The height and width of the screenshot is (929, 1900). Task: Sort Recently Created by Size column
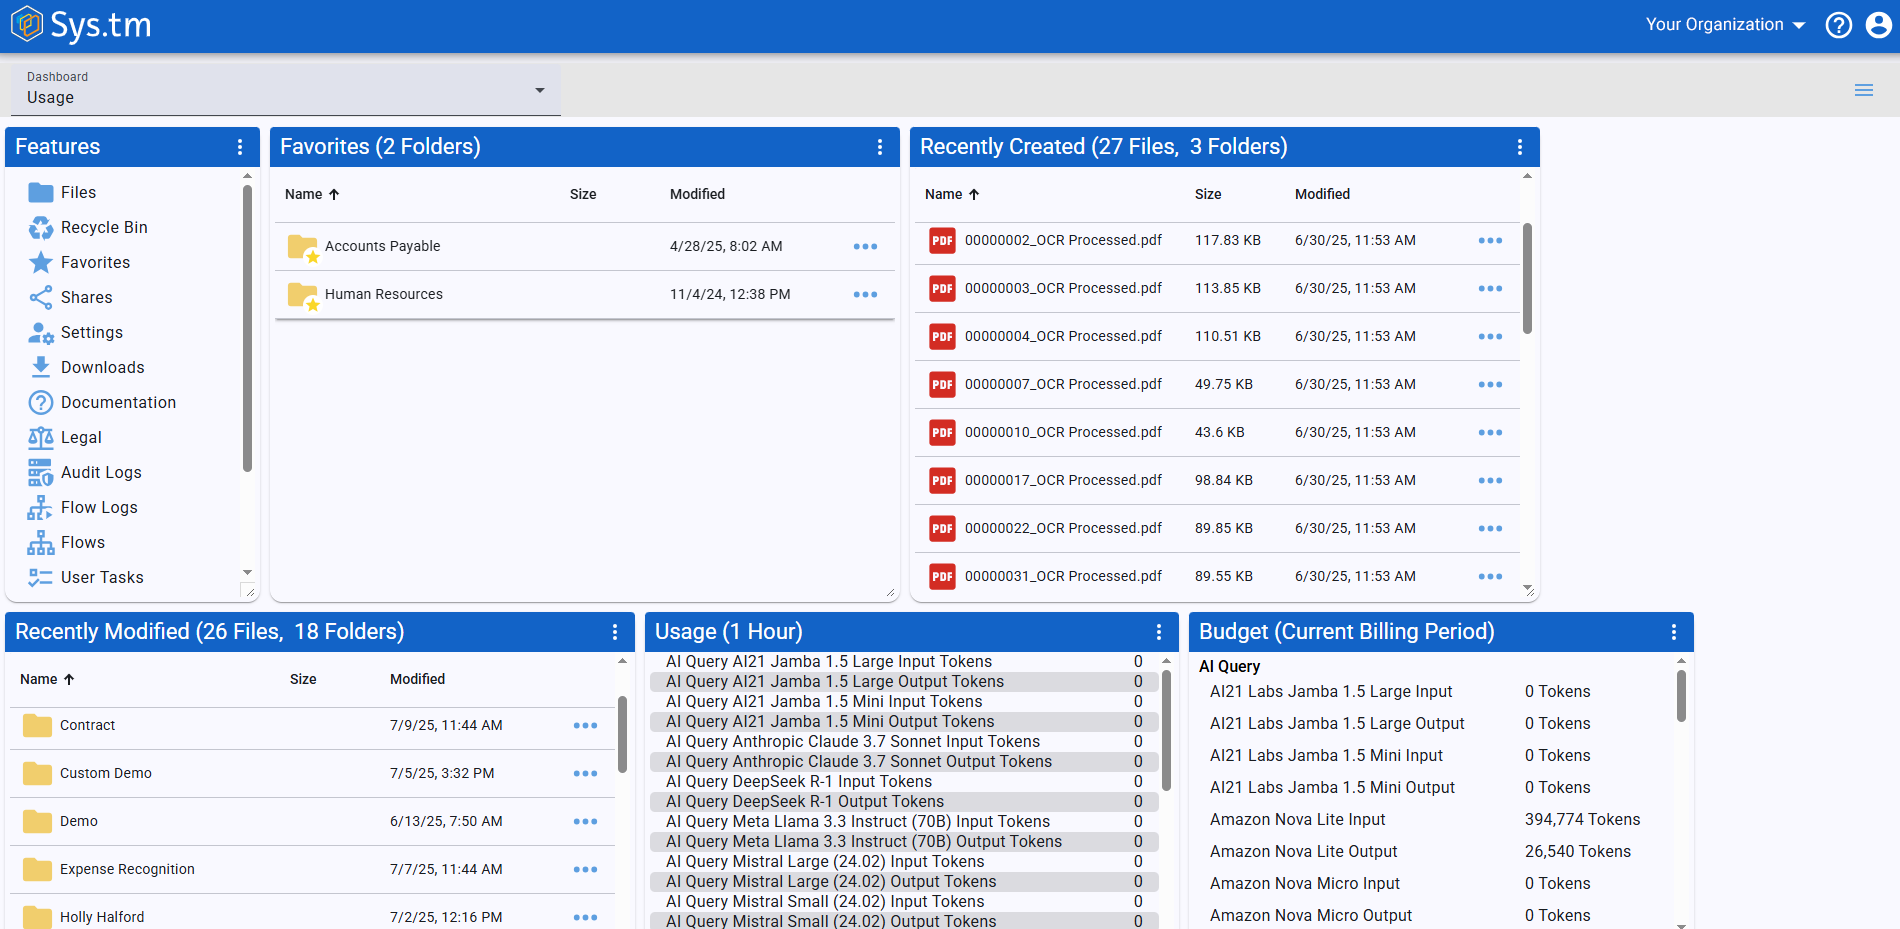coord(1208,194)
